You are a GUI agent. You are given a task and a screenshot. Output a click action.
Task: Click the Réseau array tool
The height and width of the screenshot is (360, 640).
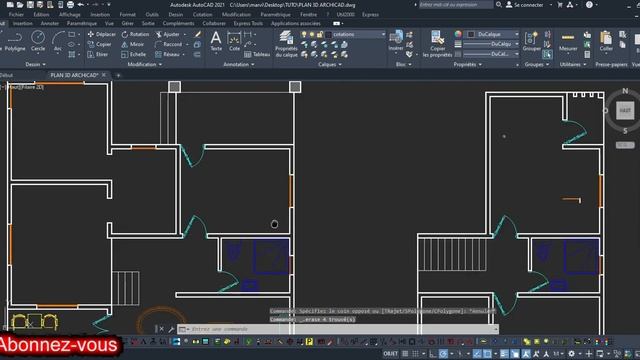click(167, 54)
